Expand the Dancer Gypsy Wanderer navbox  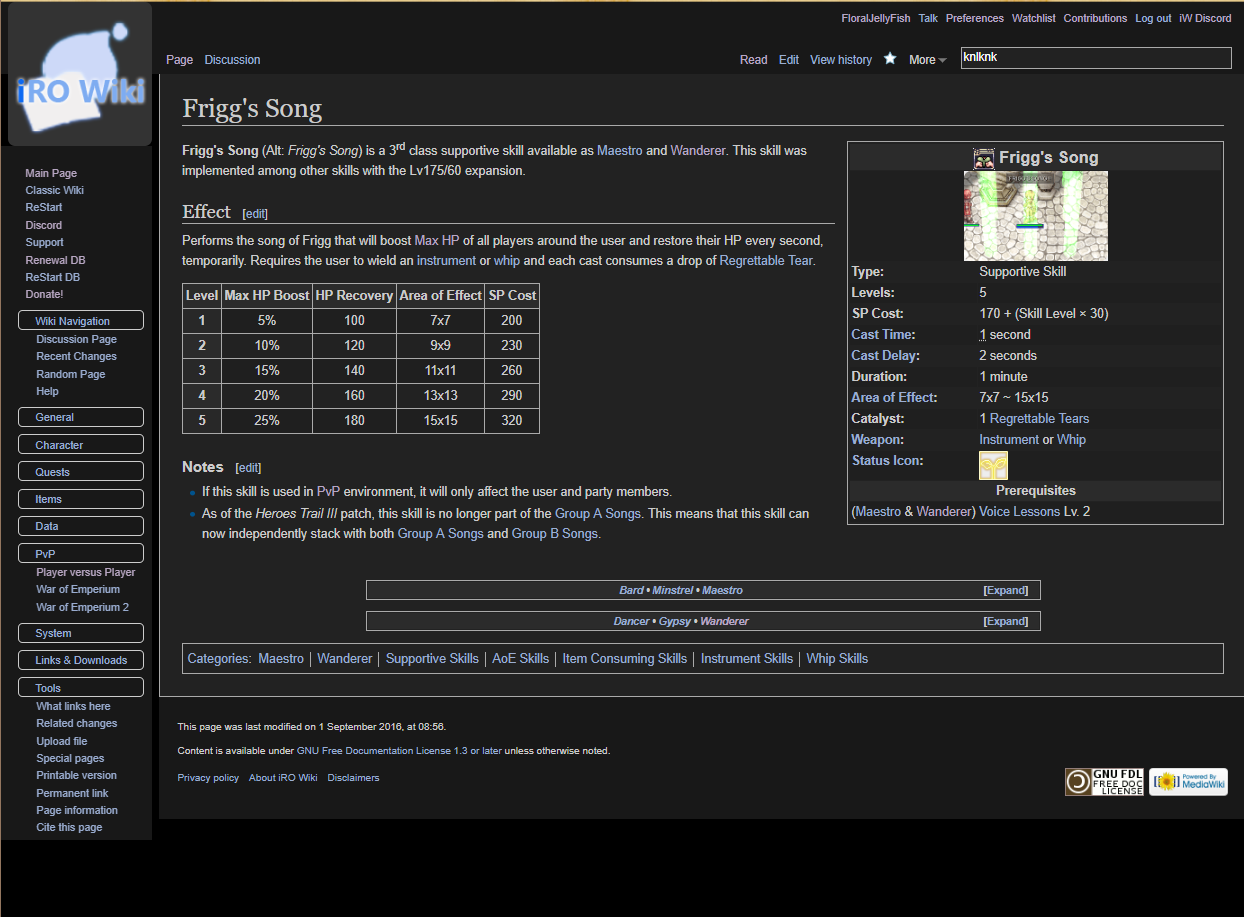pos(1006,621)
